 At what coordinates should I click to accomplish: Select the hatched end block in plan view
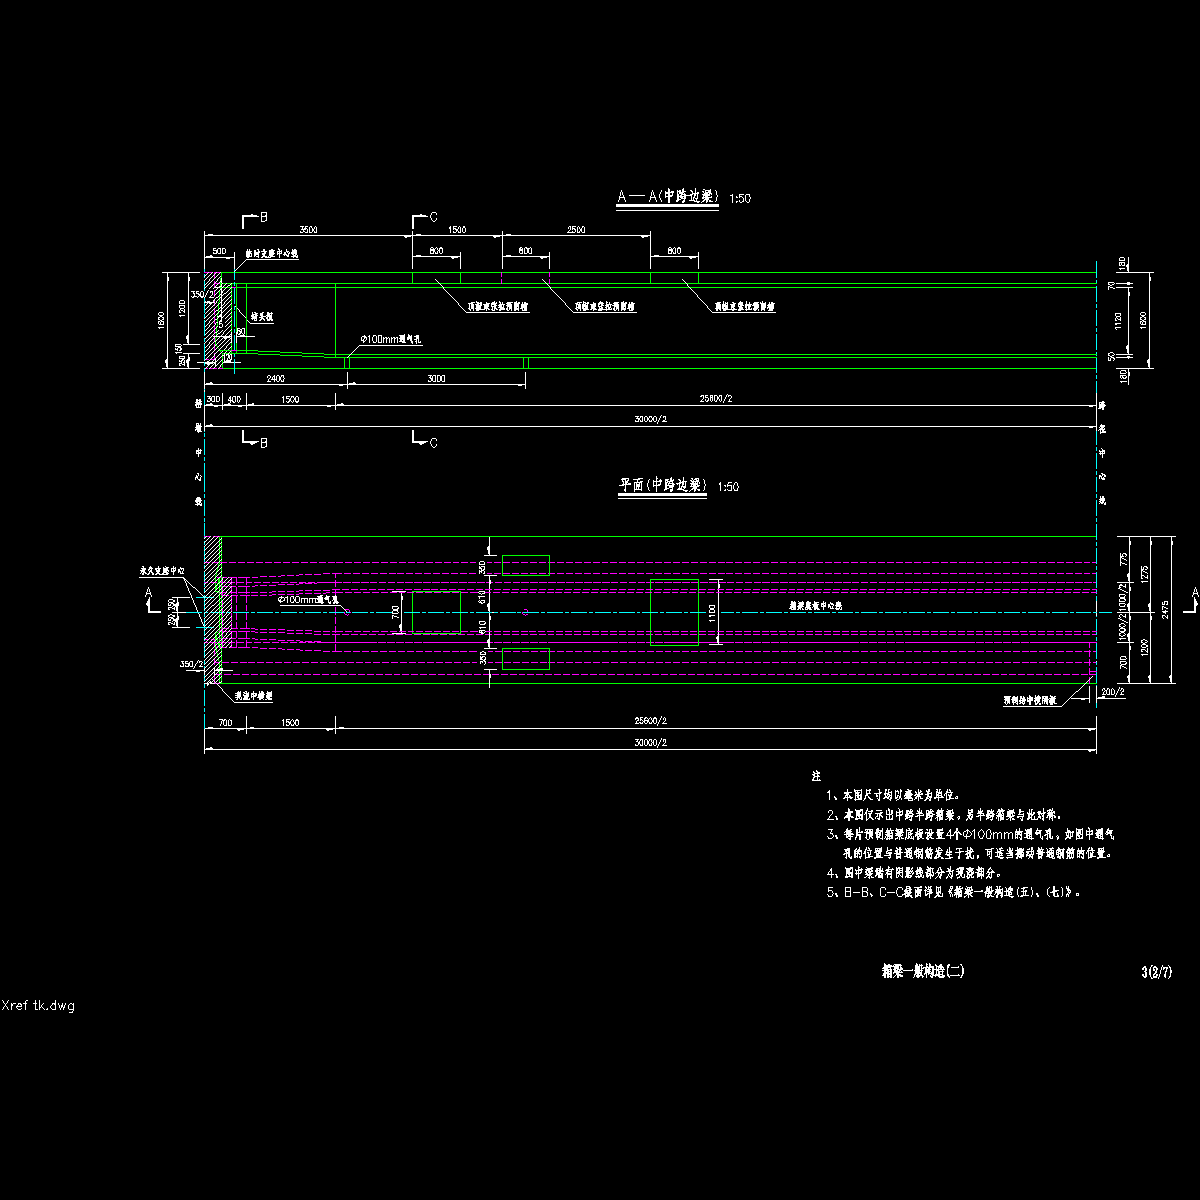212,610
